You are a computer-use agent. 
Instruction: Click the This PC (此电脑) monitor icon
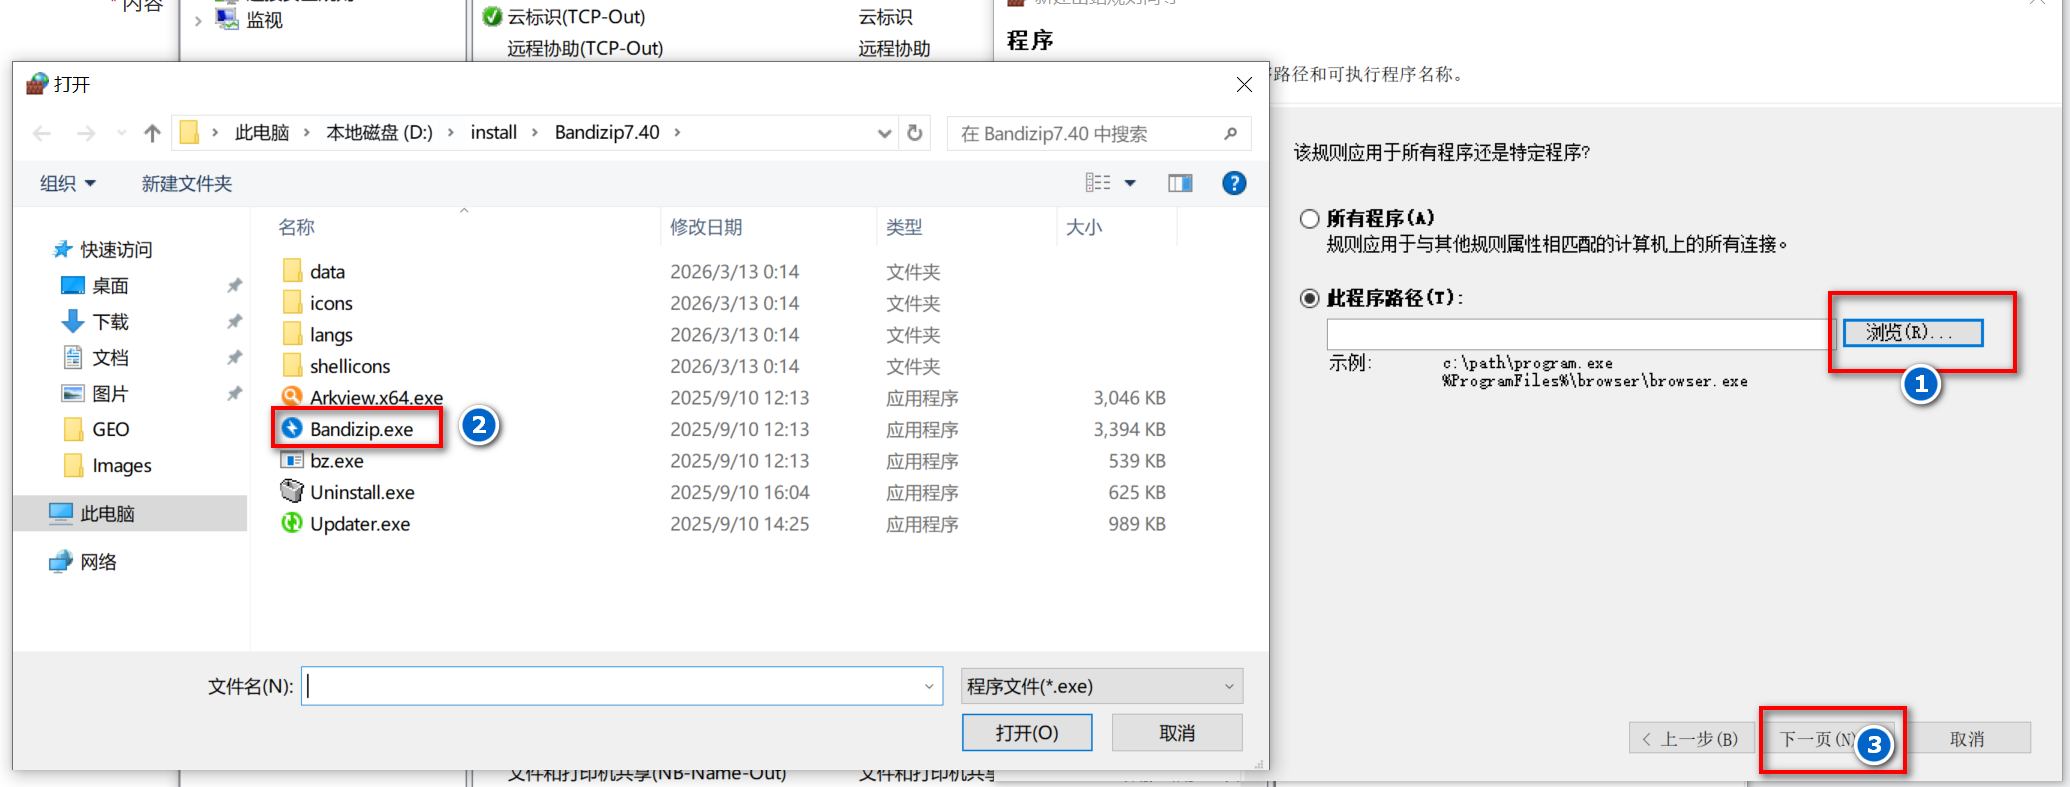[61, 513]
